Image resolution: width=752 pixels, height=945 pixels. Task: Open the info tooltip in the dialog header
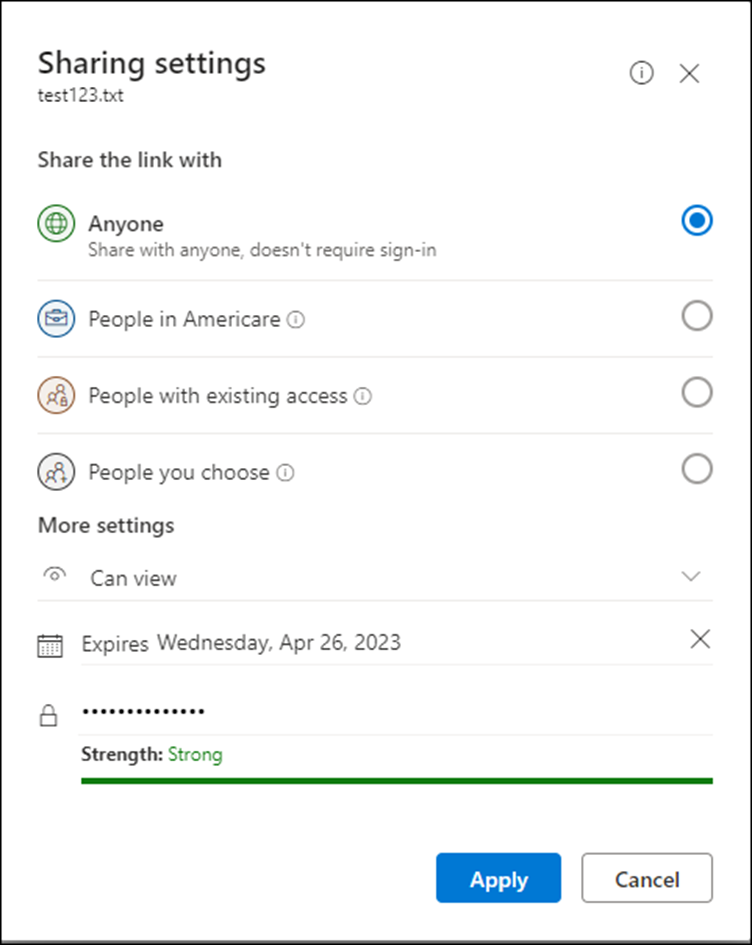pos(641,73)
